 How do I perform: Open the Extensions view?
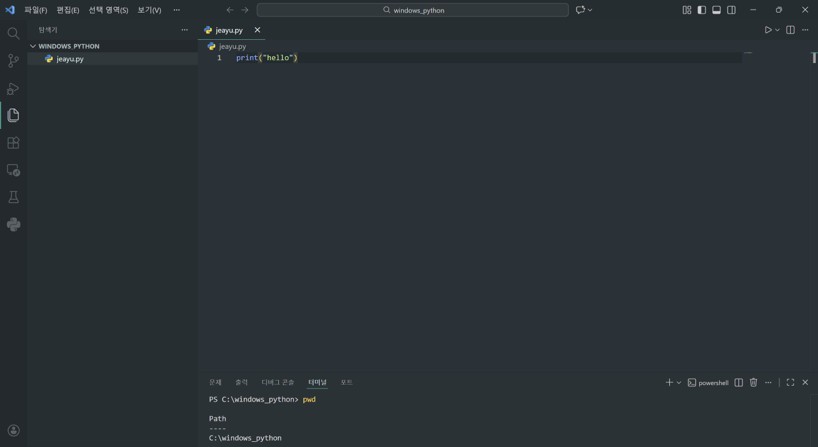[x=13, y=143]
